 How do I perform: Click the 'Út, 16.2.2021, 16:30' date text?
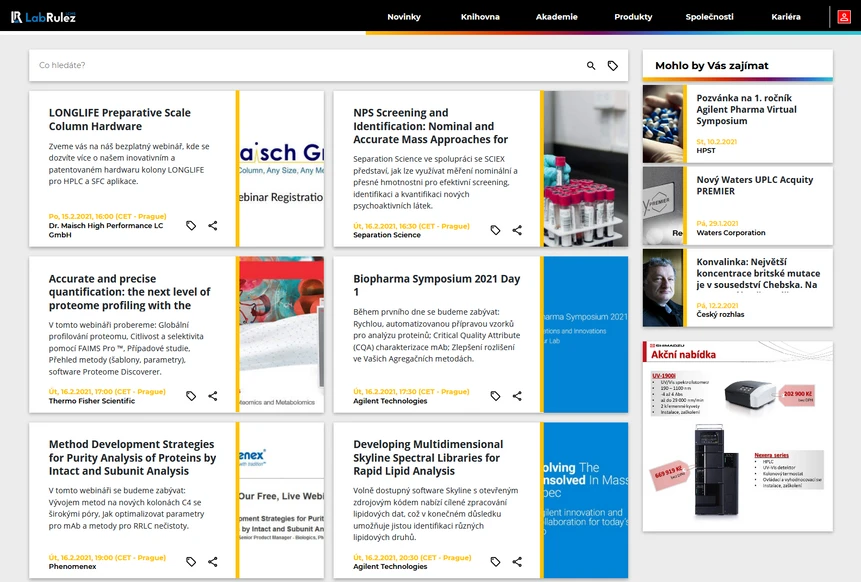[411, 226]
